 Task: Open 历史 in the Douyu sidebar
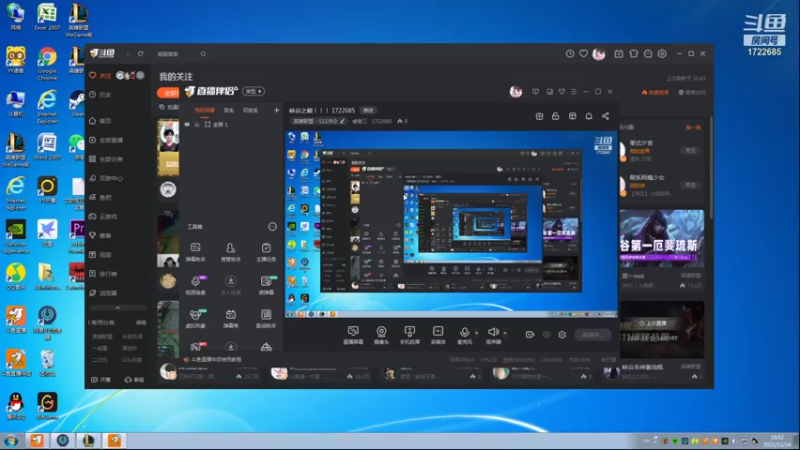click(101, 94)
